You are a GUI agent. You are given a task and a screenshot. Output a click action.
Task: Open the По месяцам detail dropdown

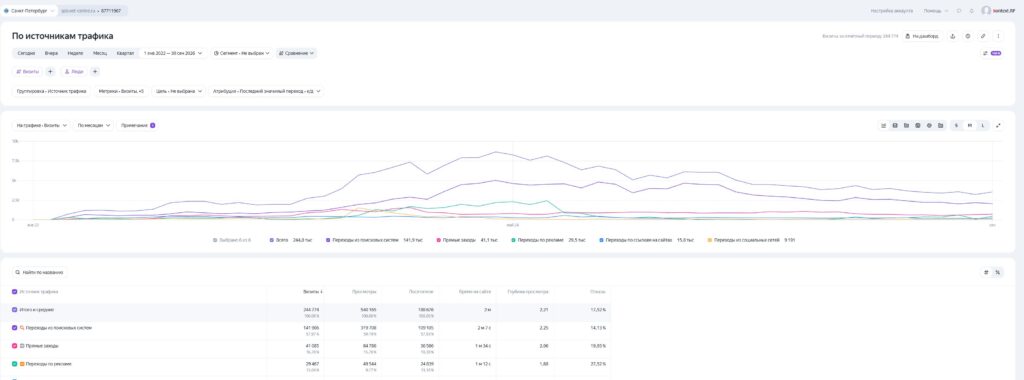pyautogui.click(x=93, y=125)
